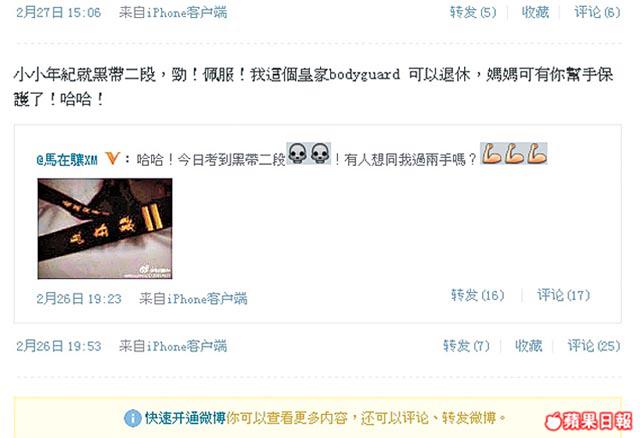Click the Apple Daily logo watermark
The image size is (640, 438).
click(x=589, y=421)
